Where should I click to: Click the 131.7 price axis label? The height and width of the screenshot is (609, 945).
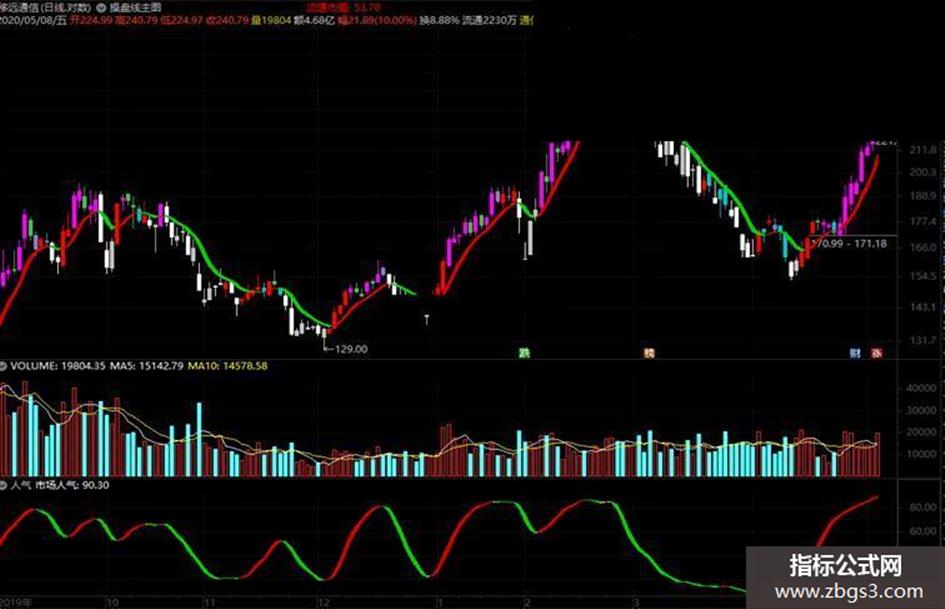click(x=923, y=341)
